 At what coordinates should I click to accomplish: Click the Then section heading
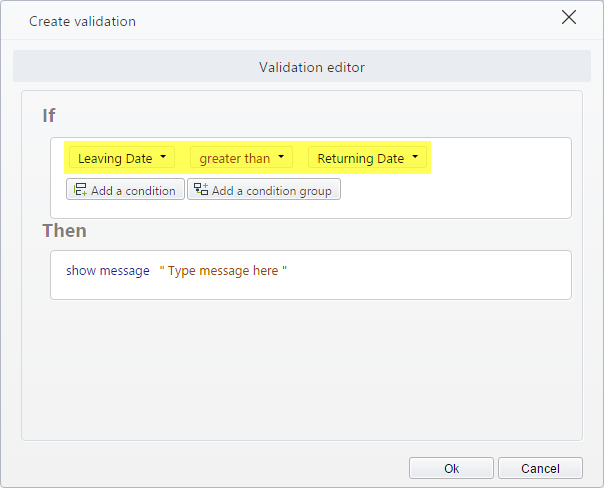(x=64, y=231)
